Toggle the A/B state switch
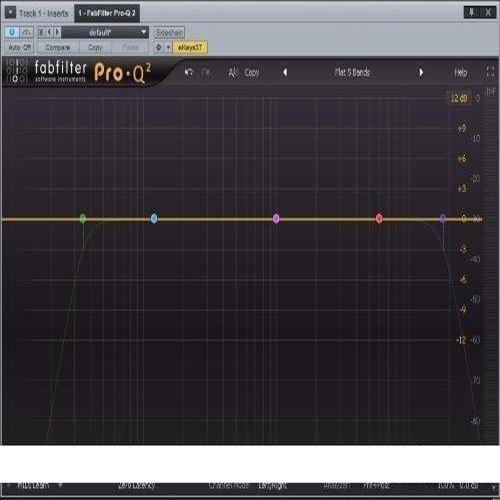The height and width of the screenshot is (500, 500). [233, 72]
